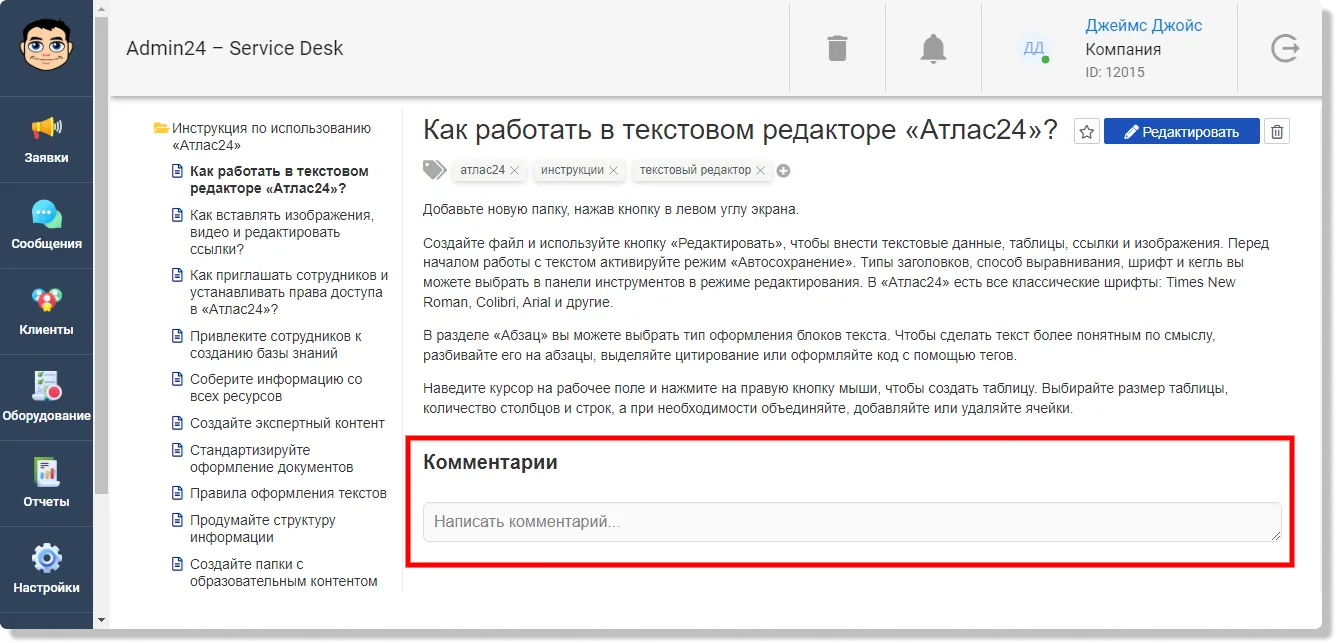Open article Правила оформления текстов
This screenshot has width=1336, height=643.
click(288, 493)
